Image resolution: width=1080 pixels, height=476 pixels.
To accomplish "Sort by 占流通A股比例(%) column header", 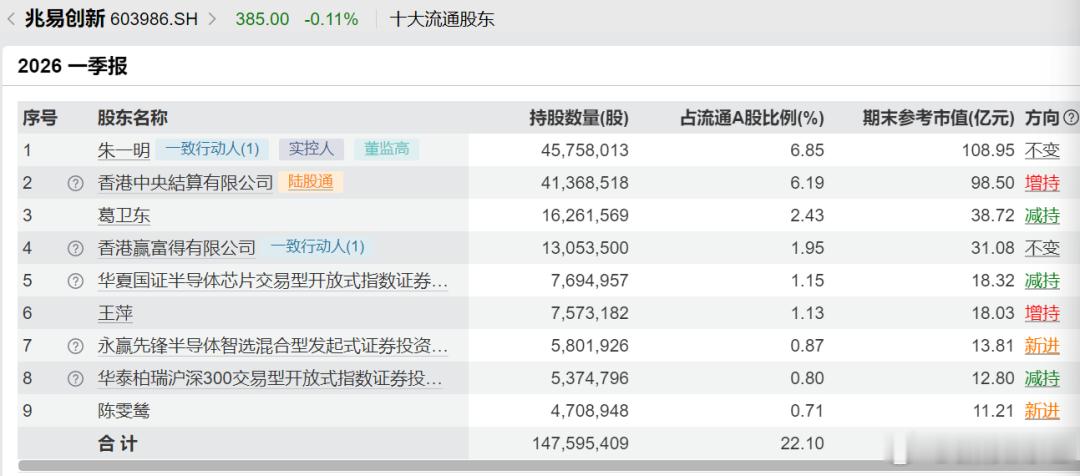I will pos(752,118).
